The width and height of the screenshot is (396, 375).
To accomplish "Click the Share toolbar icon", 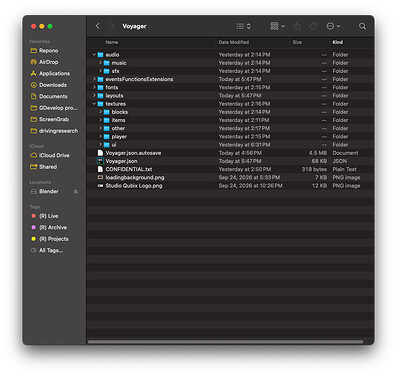I will click(x=297, y=26).
